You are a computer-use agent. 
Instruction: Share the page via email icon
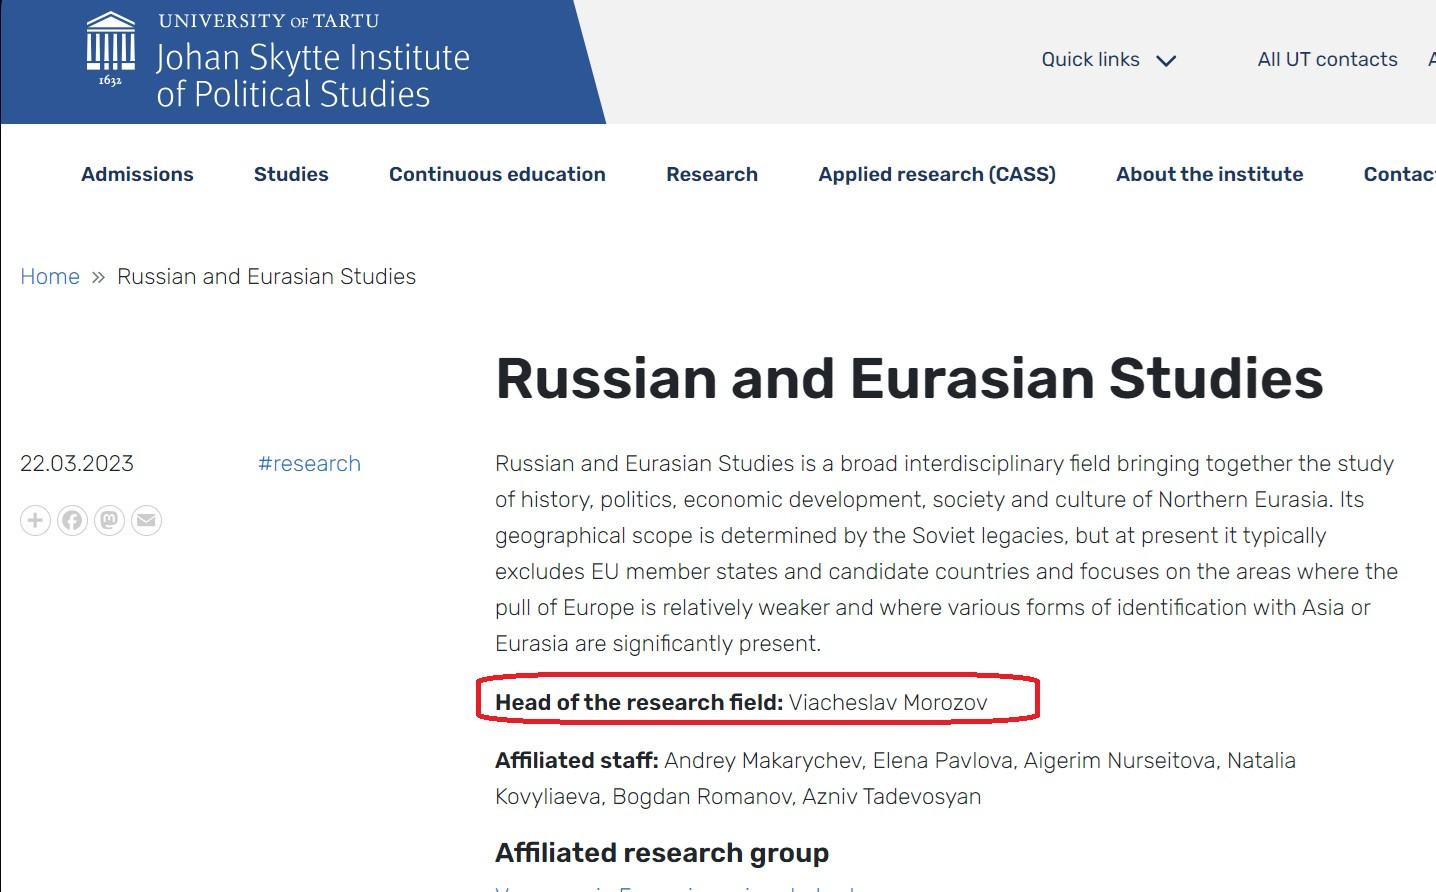coord(146,520)
